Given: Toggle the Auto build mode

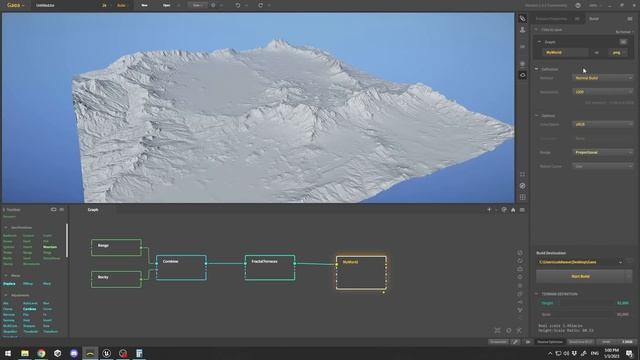Looking at the screenshot, I should click(121, 5).
